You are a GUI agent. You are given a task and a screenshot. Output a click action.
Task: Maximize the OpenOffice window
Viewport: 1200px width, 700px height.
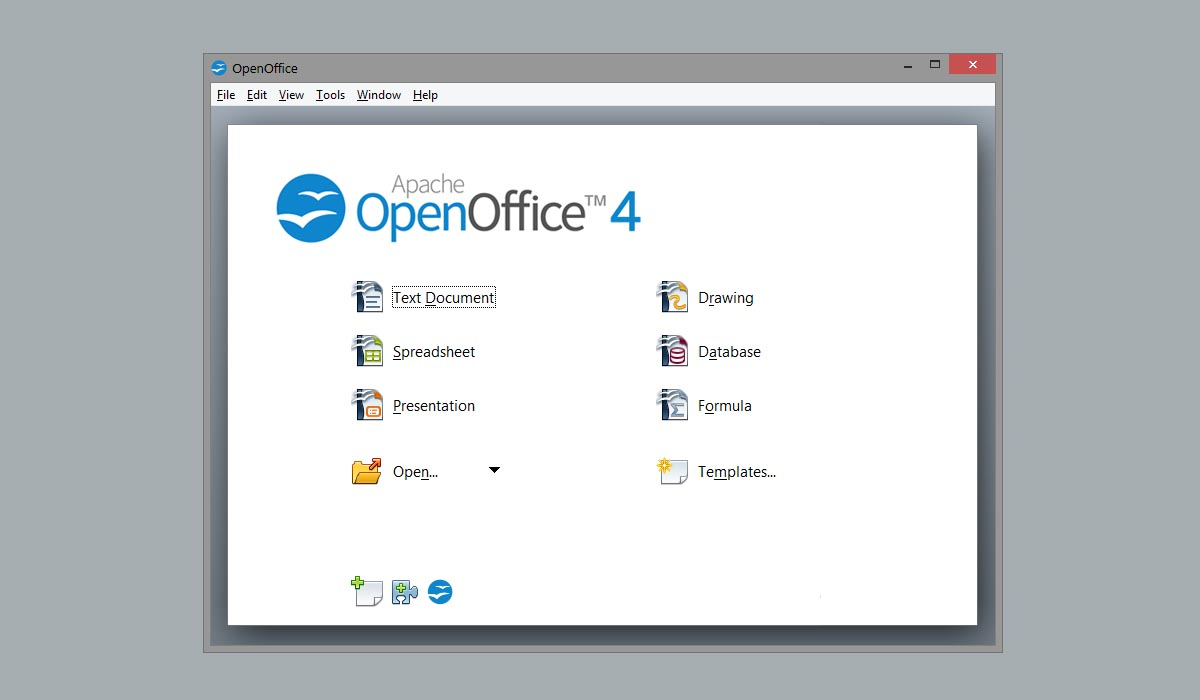(935, 64)
